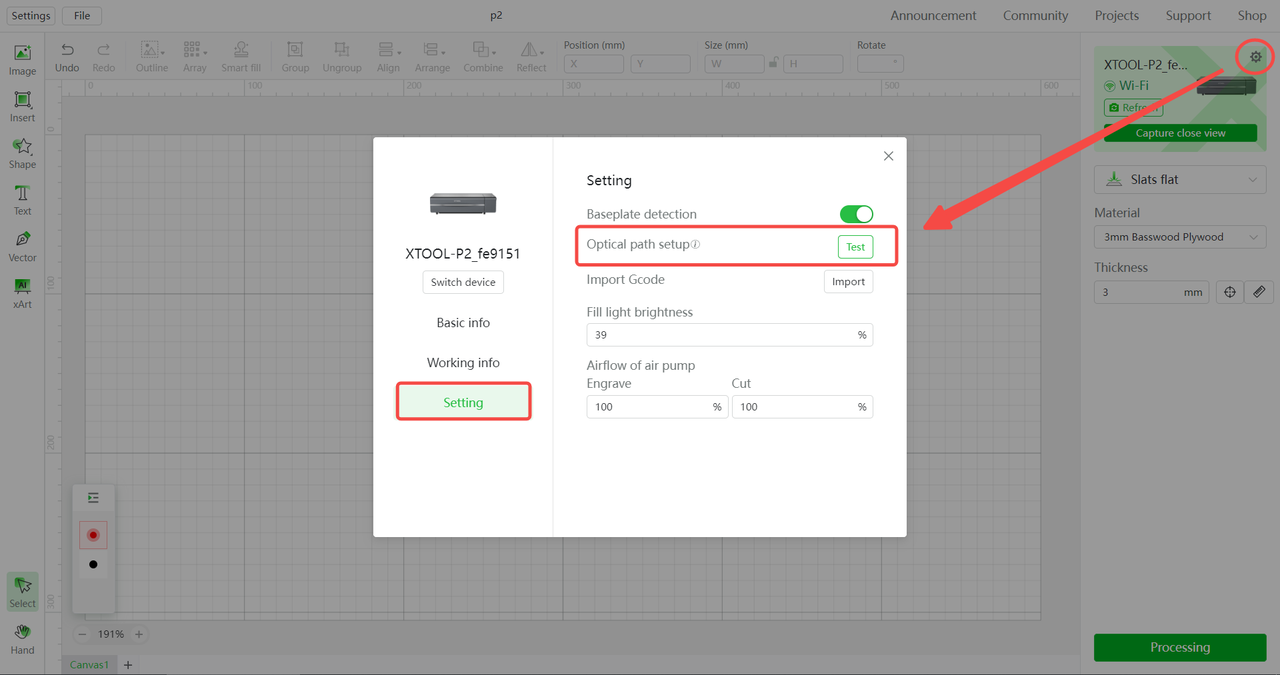
Task: Click the Size W input field
Action: [x=735, y=63]
